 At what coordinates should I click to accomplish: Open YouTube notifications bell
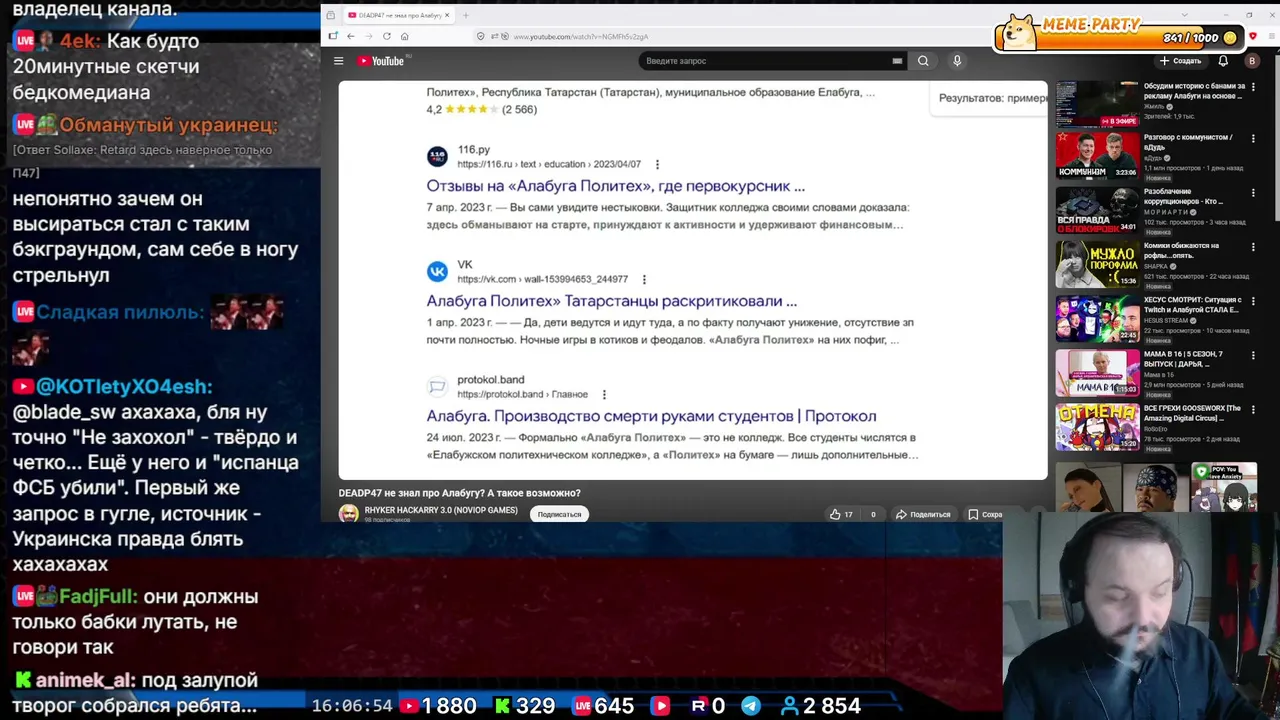pyautogui.click(x=1223, y=61)
